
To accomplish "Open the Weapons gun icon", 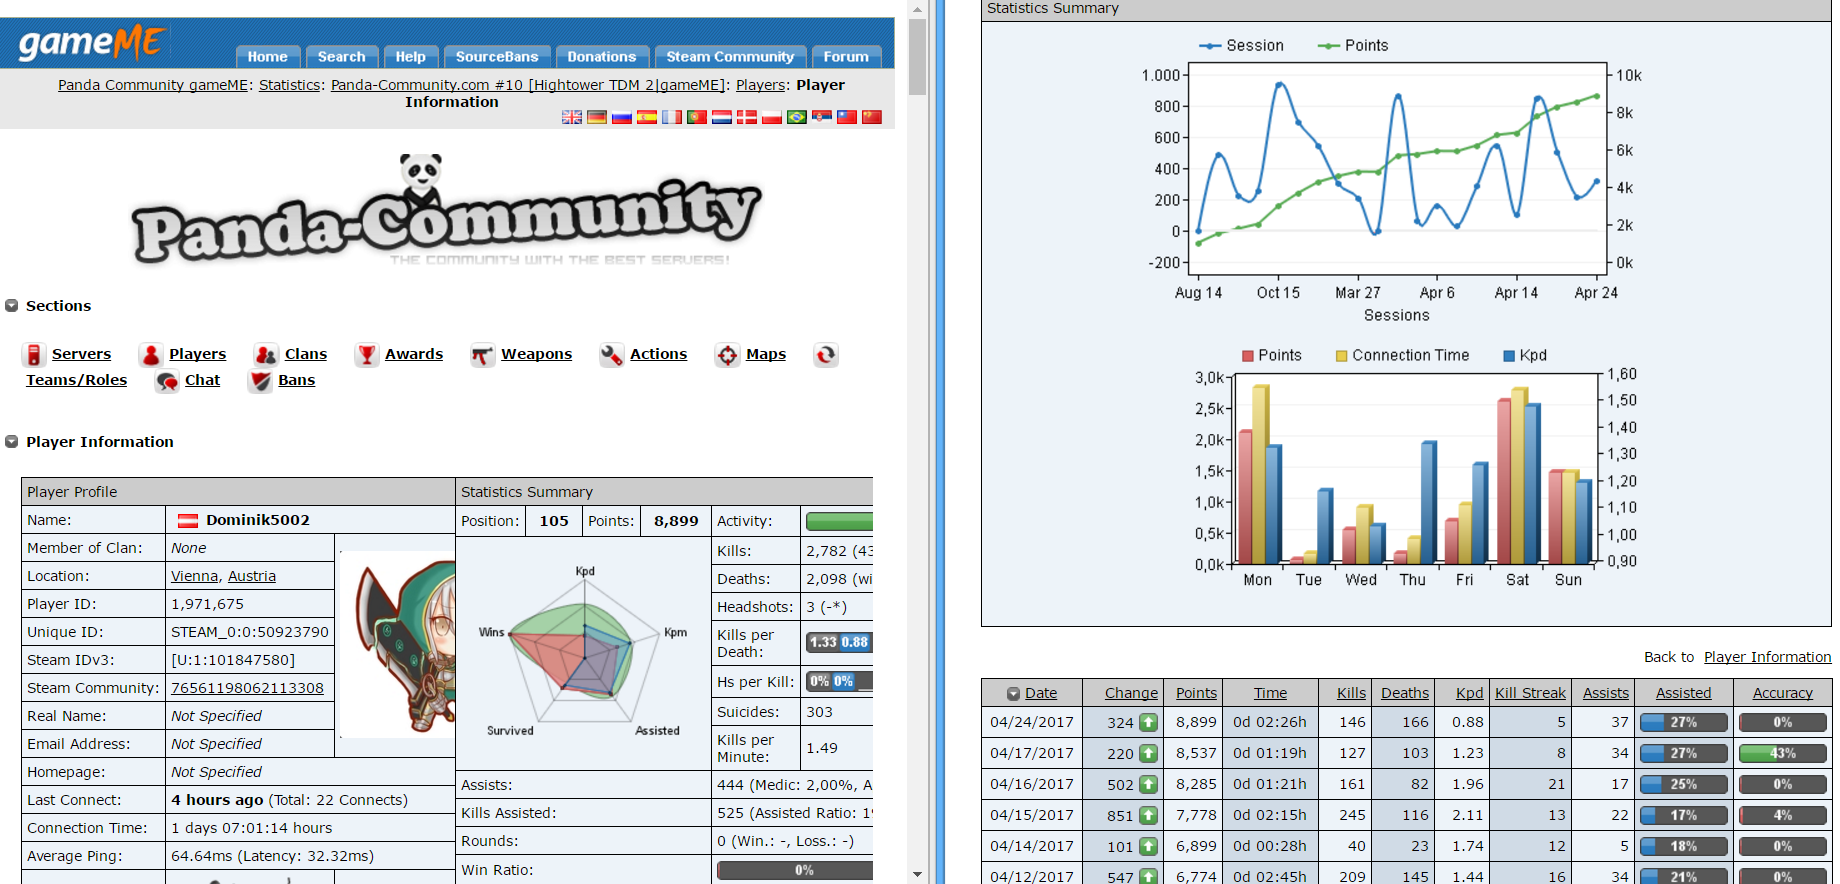I will [483, 355].
